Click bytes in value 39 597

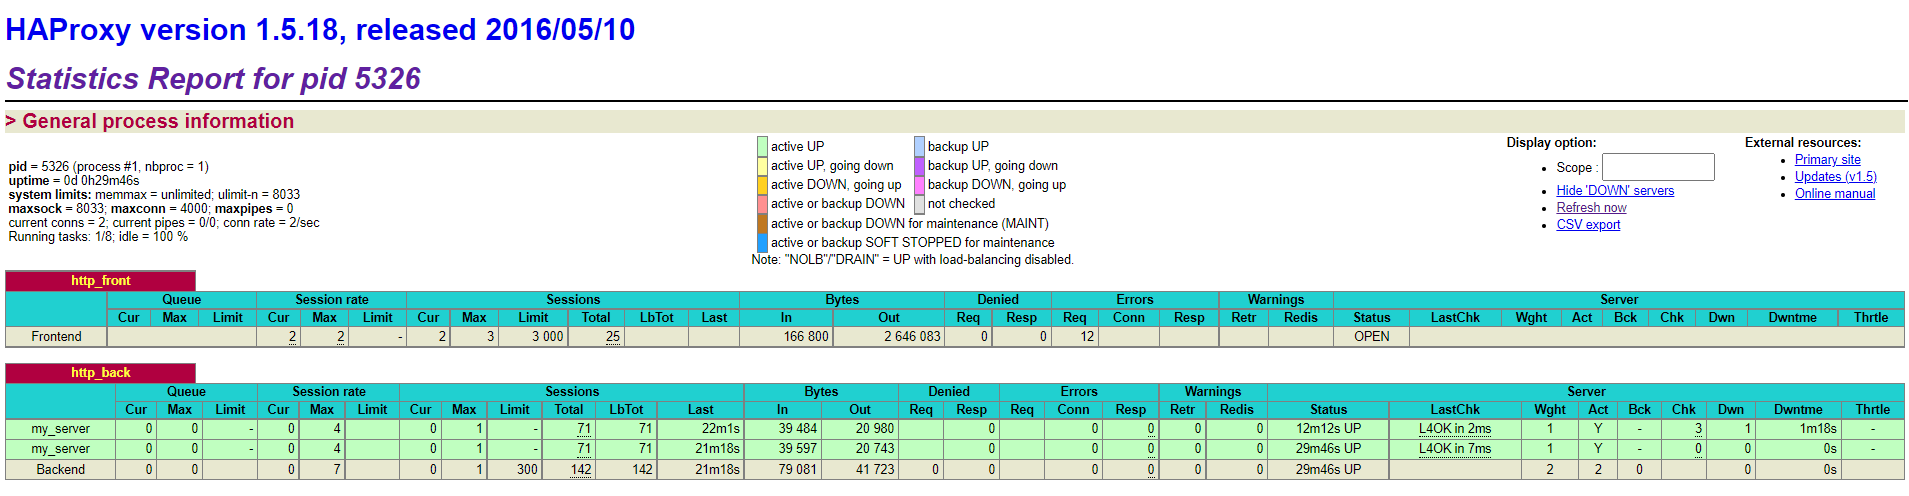click(x=797, y=449)
